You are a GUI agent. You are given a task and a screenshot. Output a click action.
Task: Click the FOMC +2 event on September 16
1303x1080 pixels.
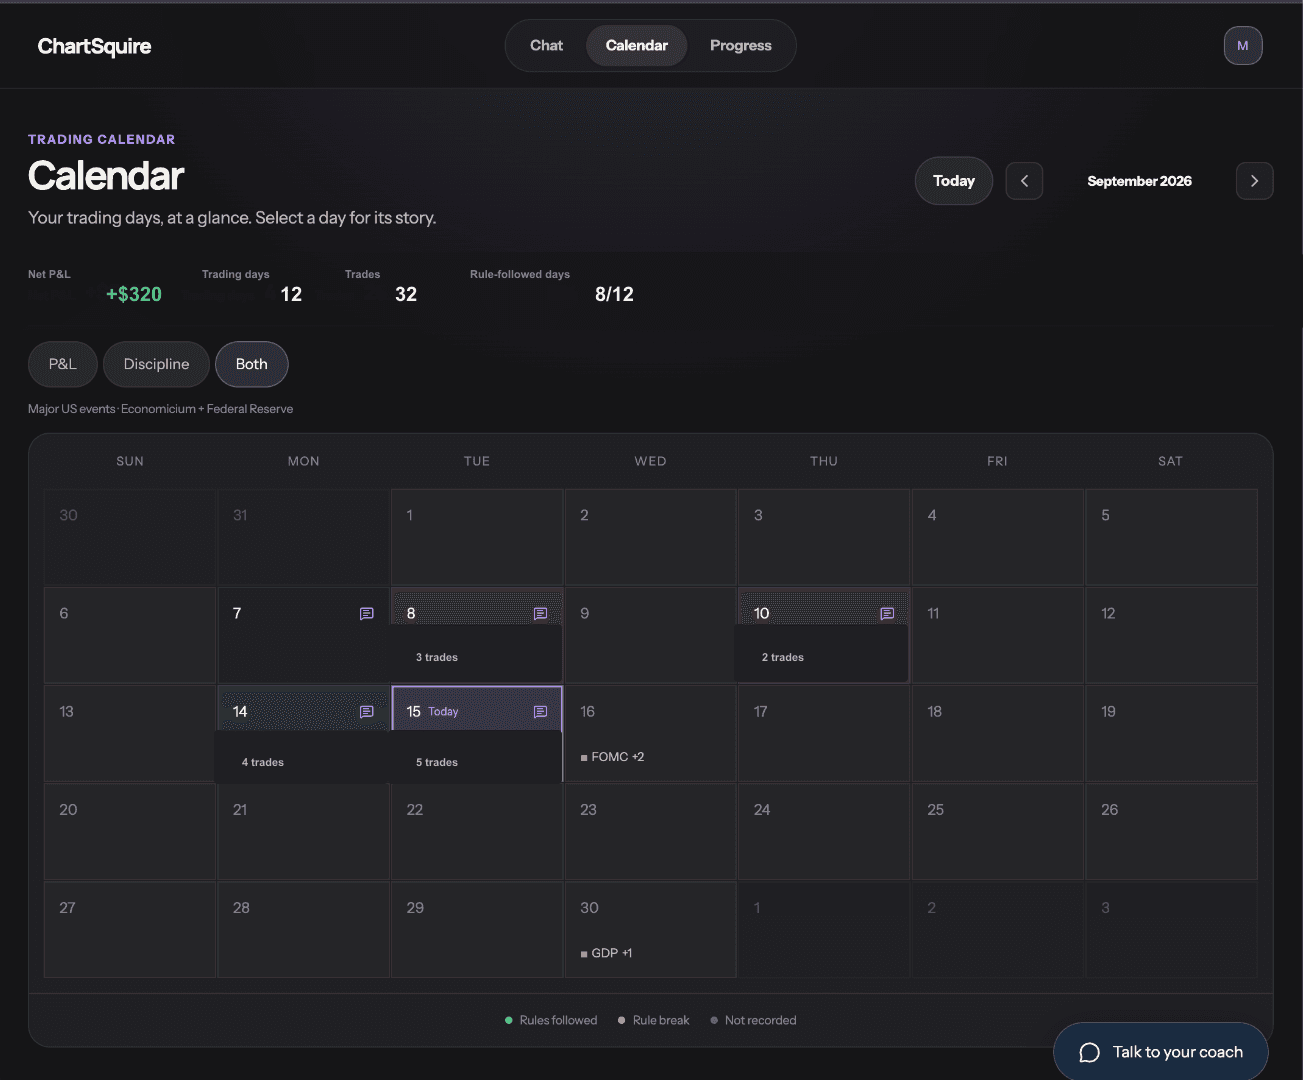pos(613,757)
